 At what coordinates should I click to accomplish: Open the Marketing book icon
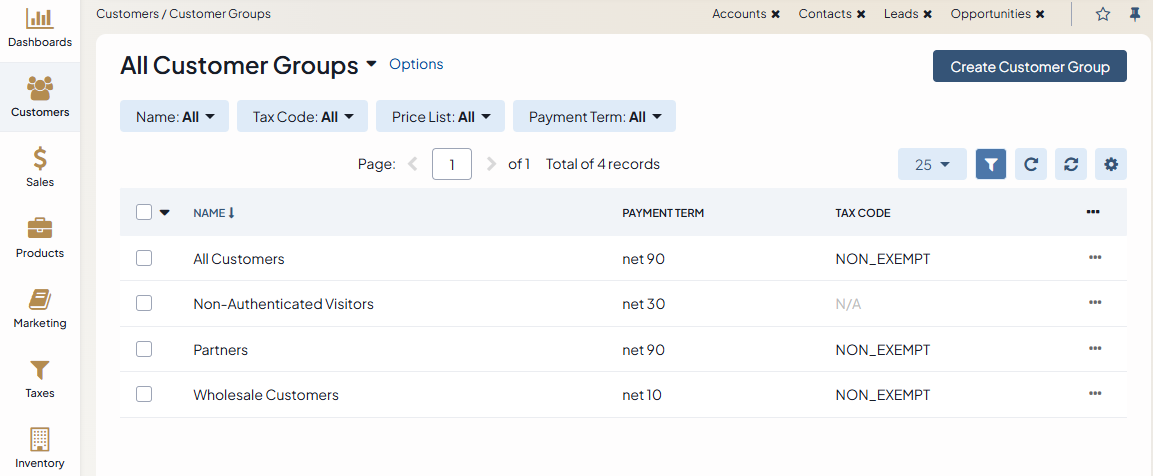[40, 299]
